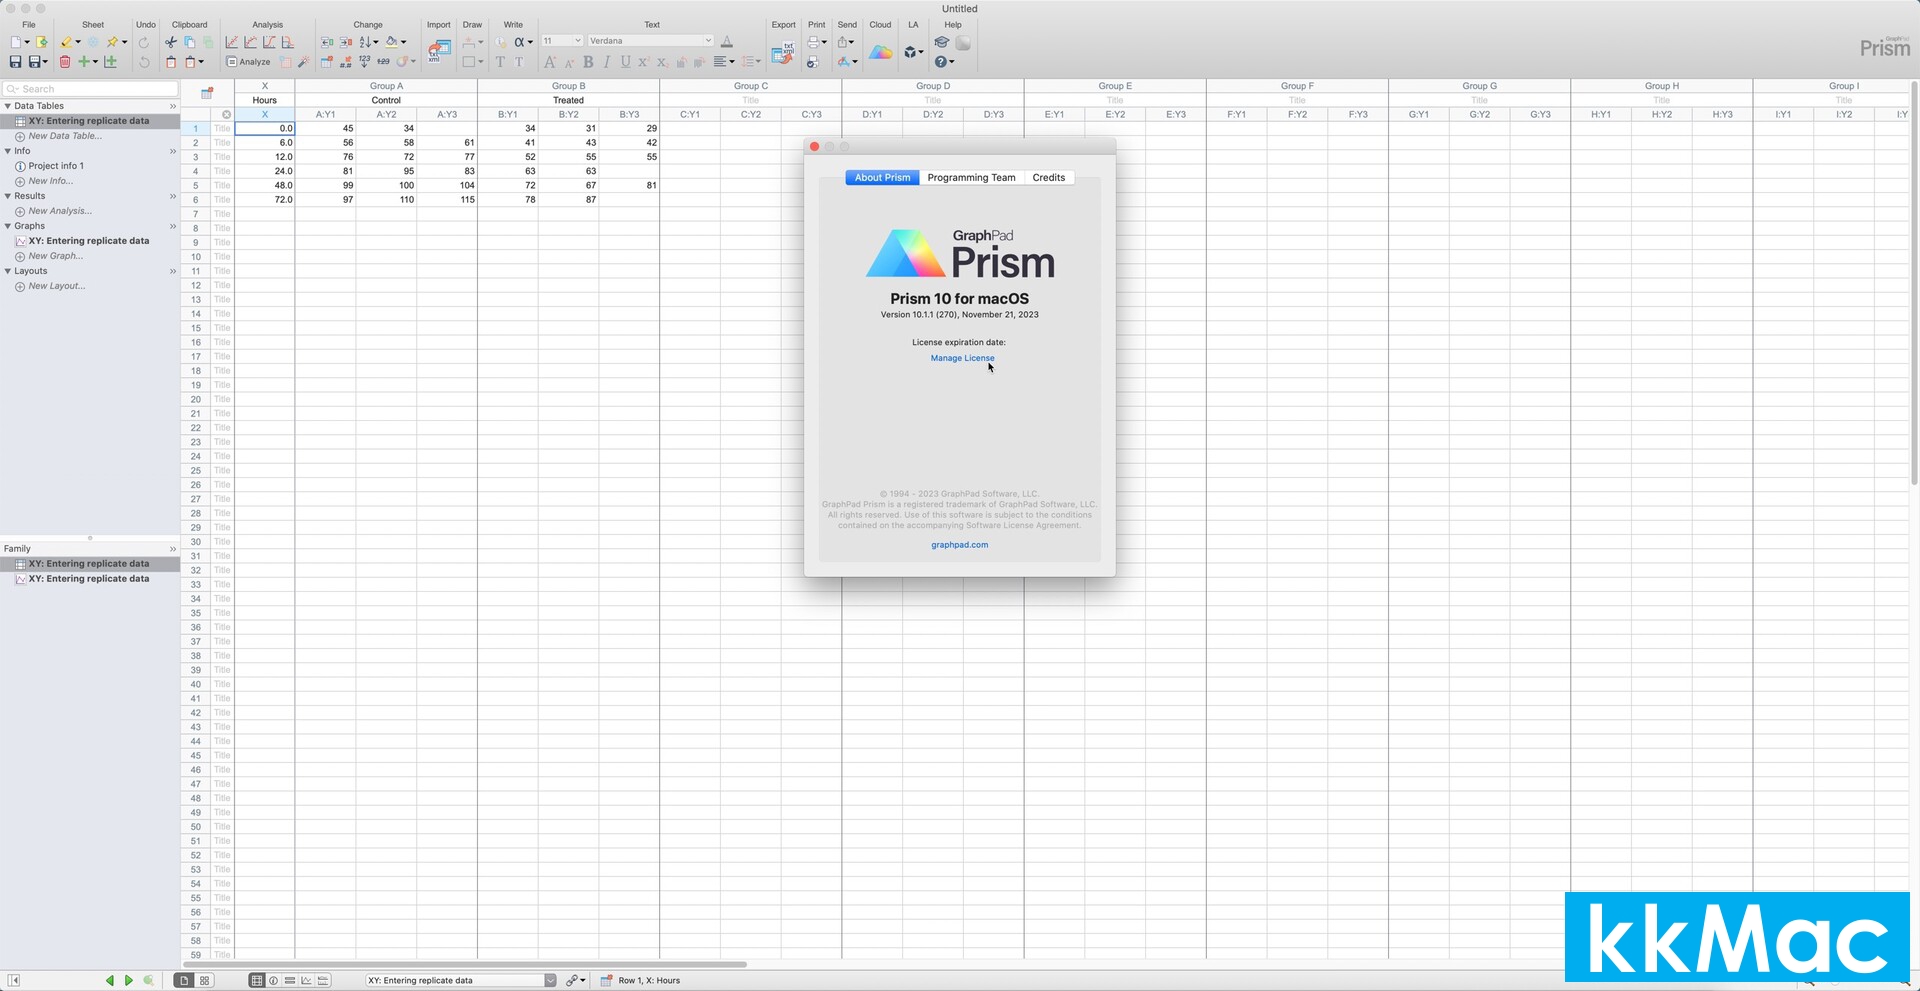Show the data table section in the status bar
This screenshot has height=991, width=1920.
(x=257, y=981)
